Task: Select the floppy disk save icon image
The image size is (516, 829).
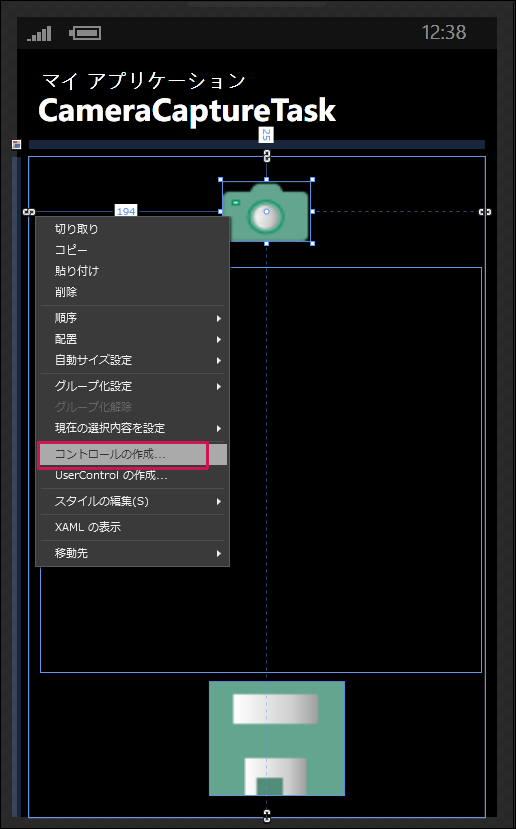Action: pyautogui.click(x=277, y=738)
